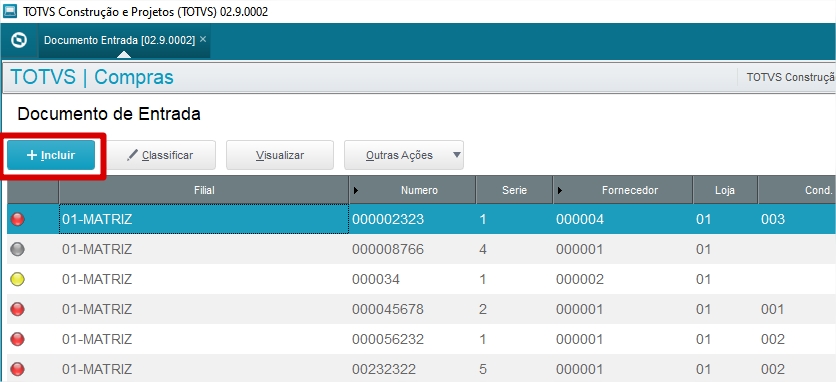Click serie value 5 in row 00232322
Image resolution: width=836 pixels, height=382 pixels.
tap(483, 369)
